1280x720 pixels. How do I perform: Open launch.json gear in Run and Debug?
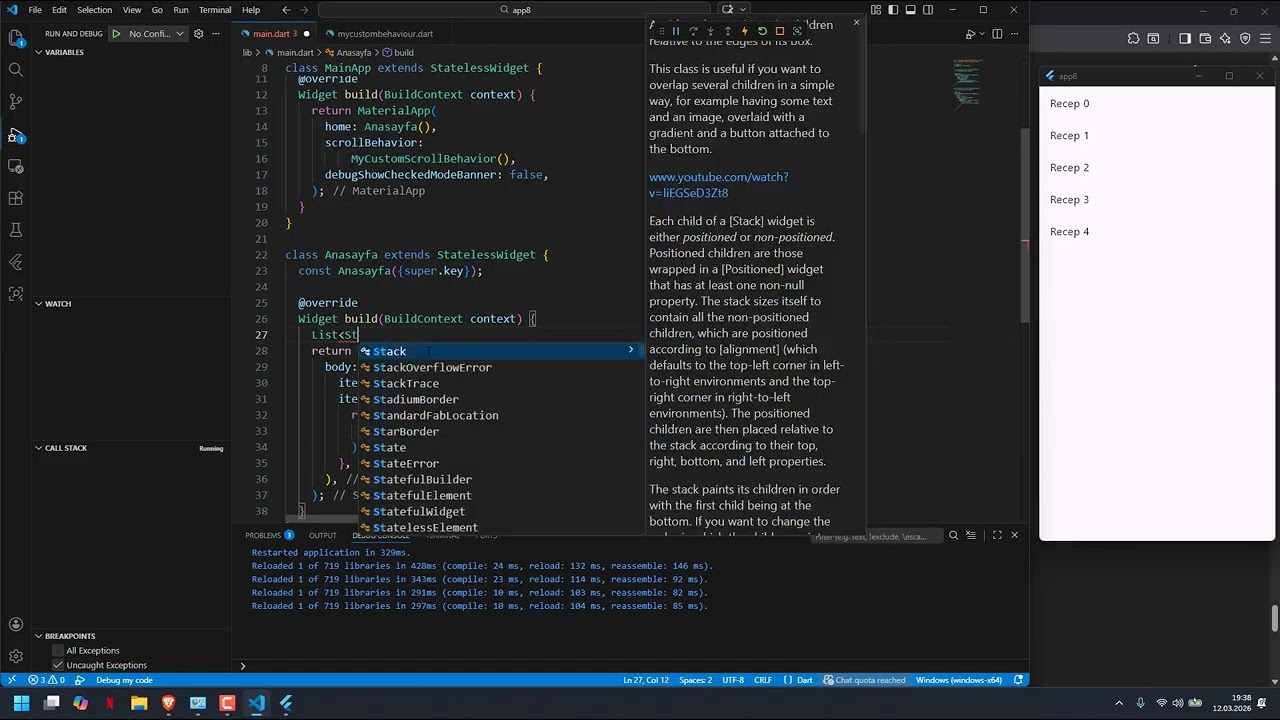(198, 34)
